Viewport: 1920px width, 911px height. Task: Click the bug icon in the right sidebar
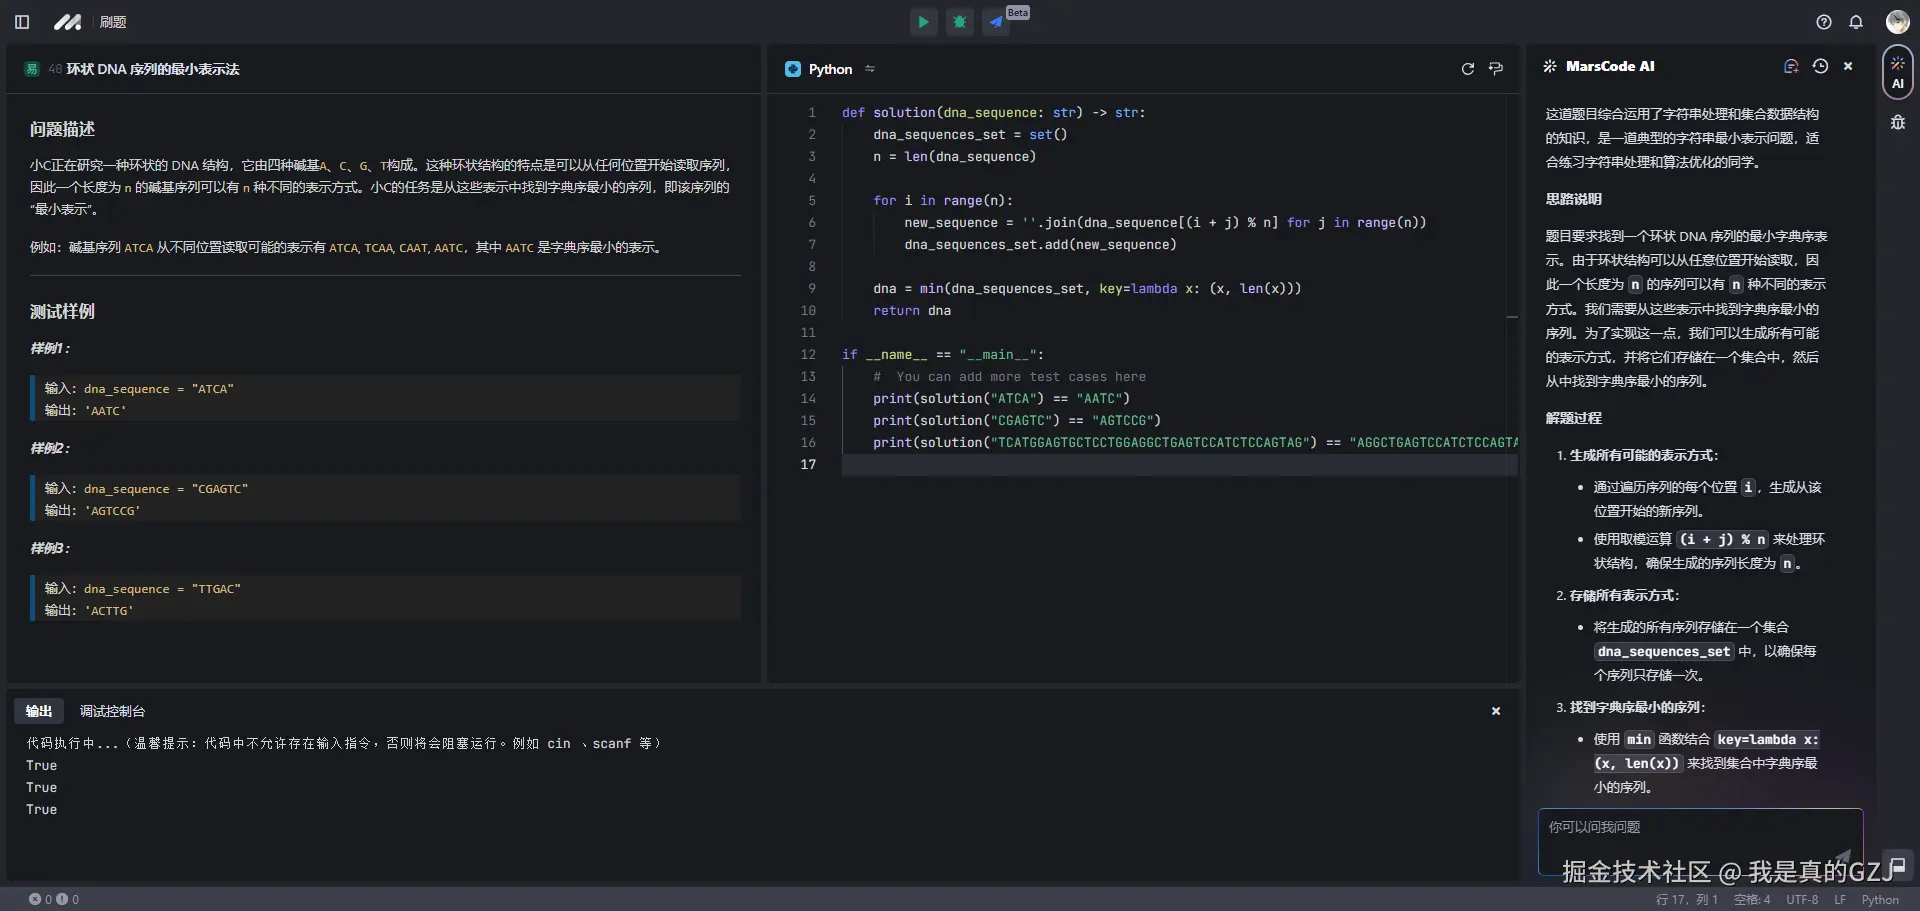coord(1897,122)
